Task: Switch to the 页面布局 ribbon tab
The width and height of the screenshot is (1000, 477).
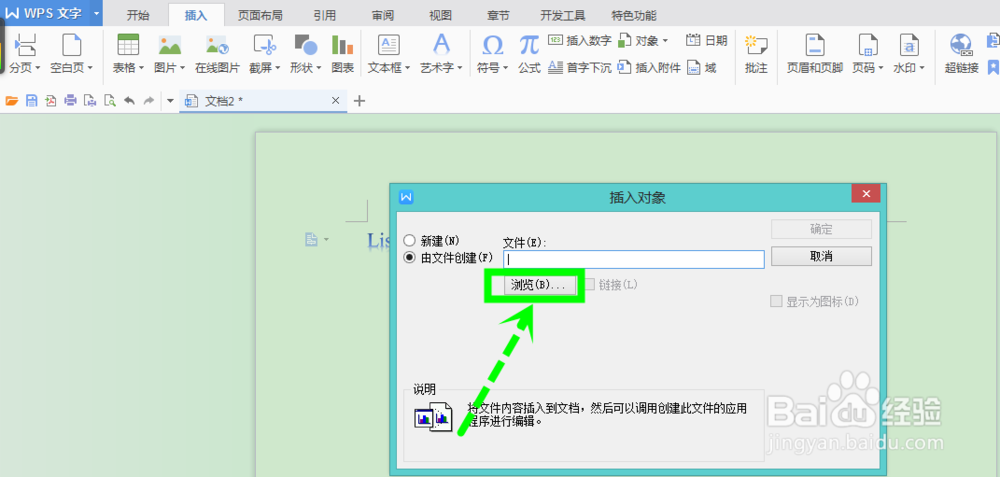Action: click(260, 15)
